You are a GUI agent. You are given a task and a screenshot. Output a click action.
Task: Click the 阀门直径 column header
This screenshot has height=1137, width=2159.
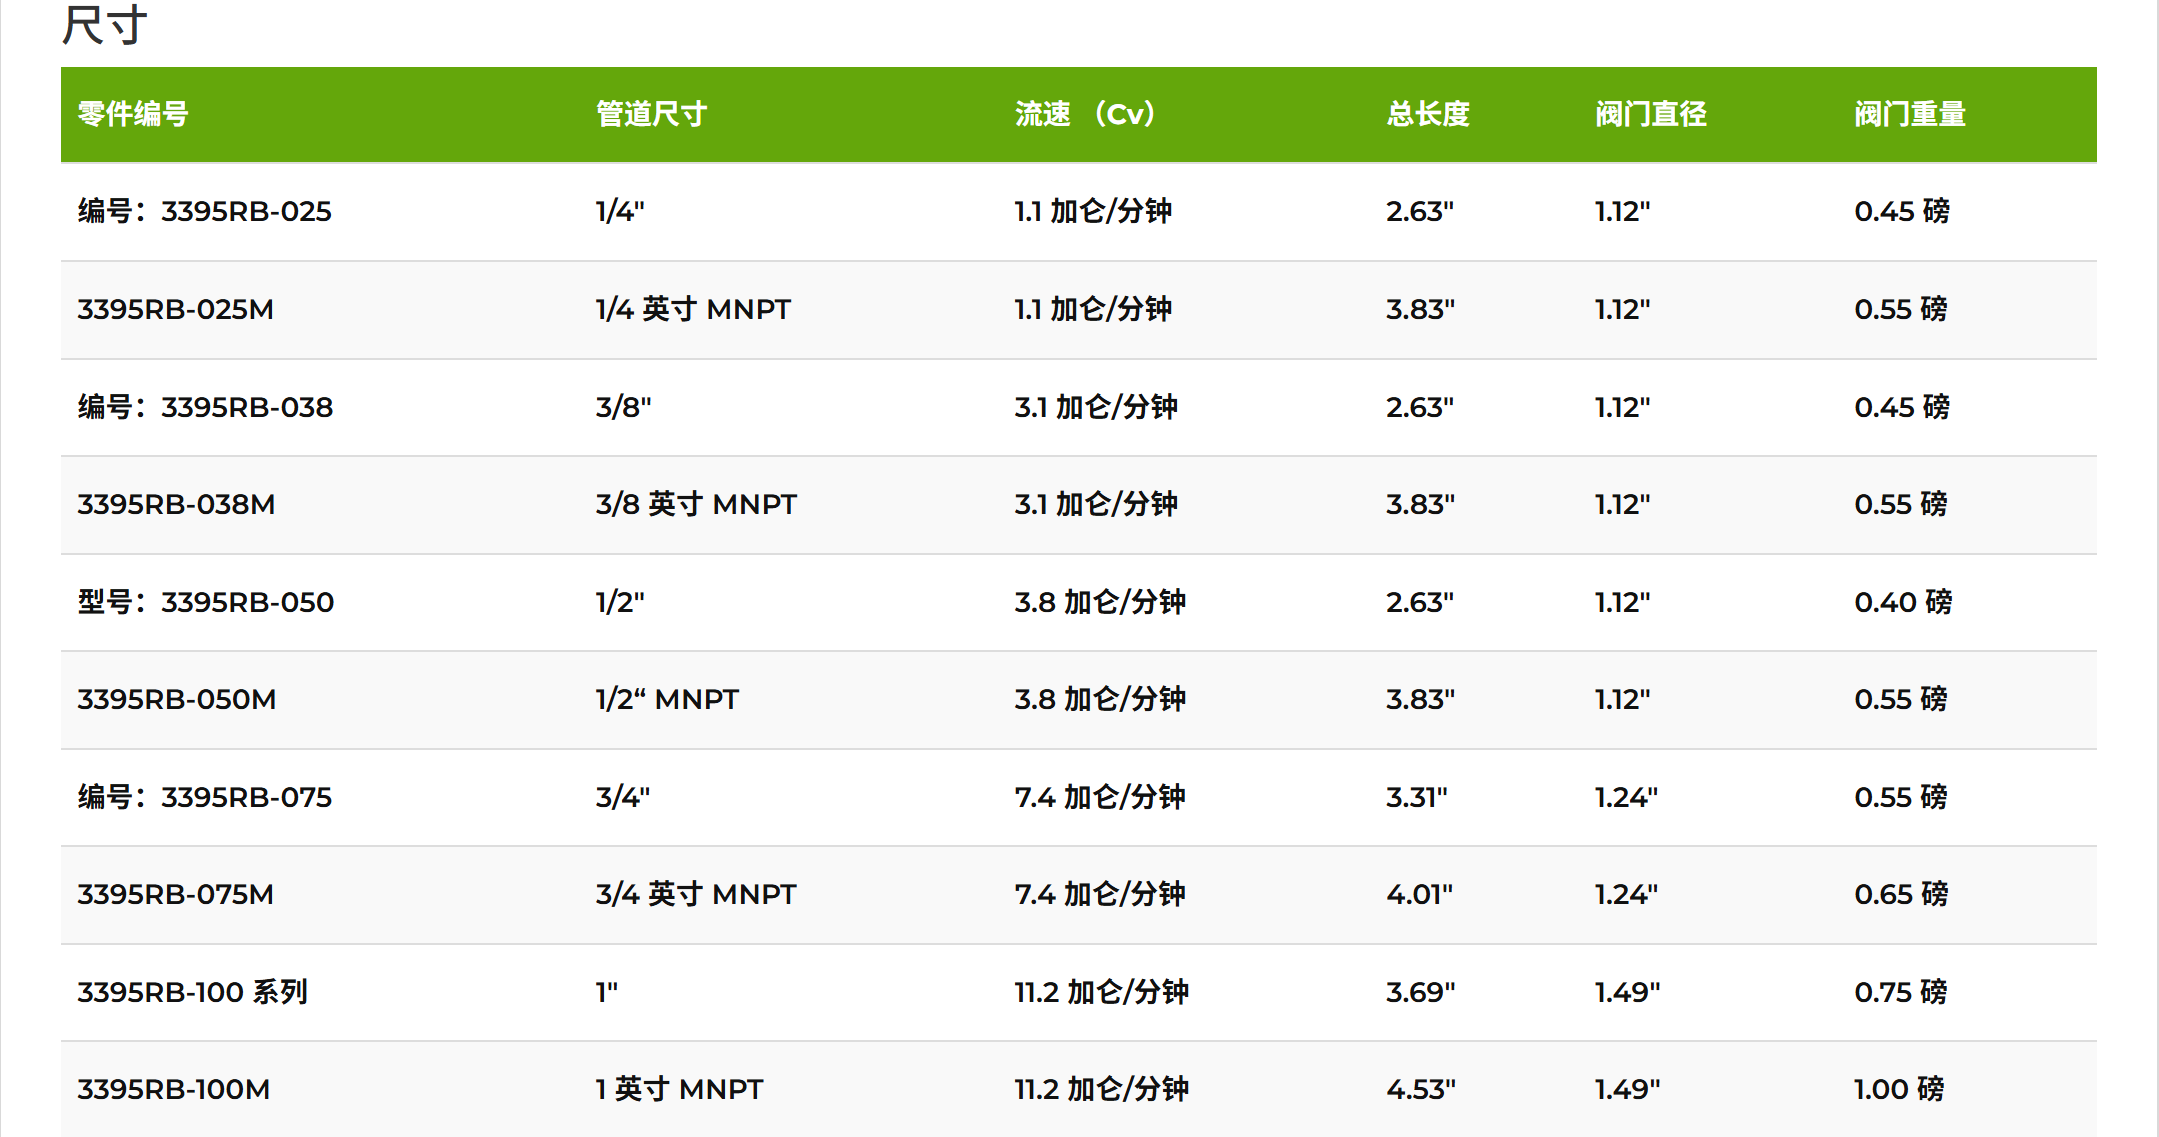point(1650,114)
